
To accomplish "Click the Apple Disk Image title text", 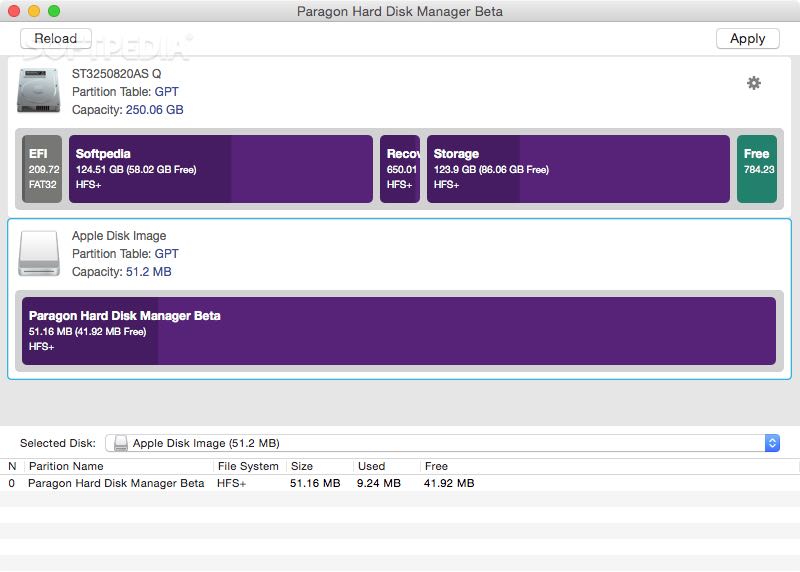I will 119,235.
